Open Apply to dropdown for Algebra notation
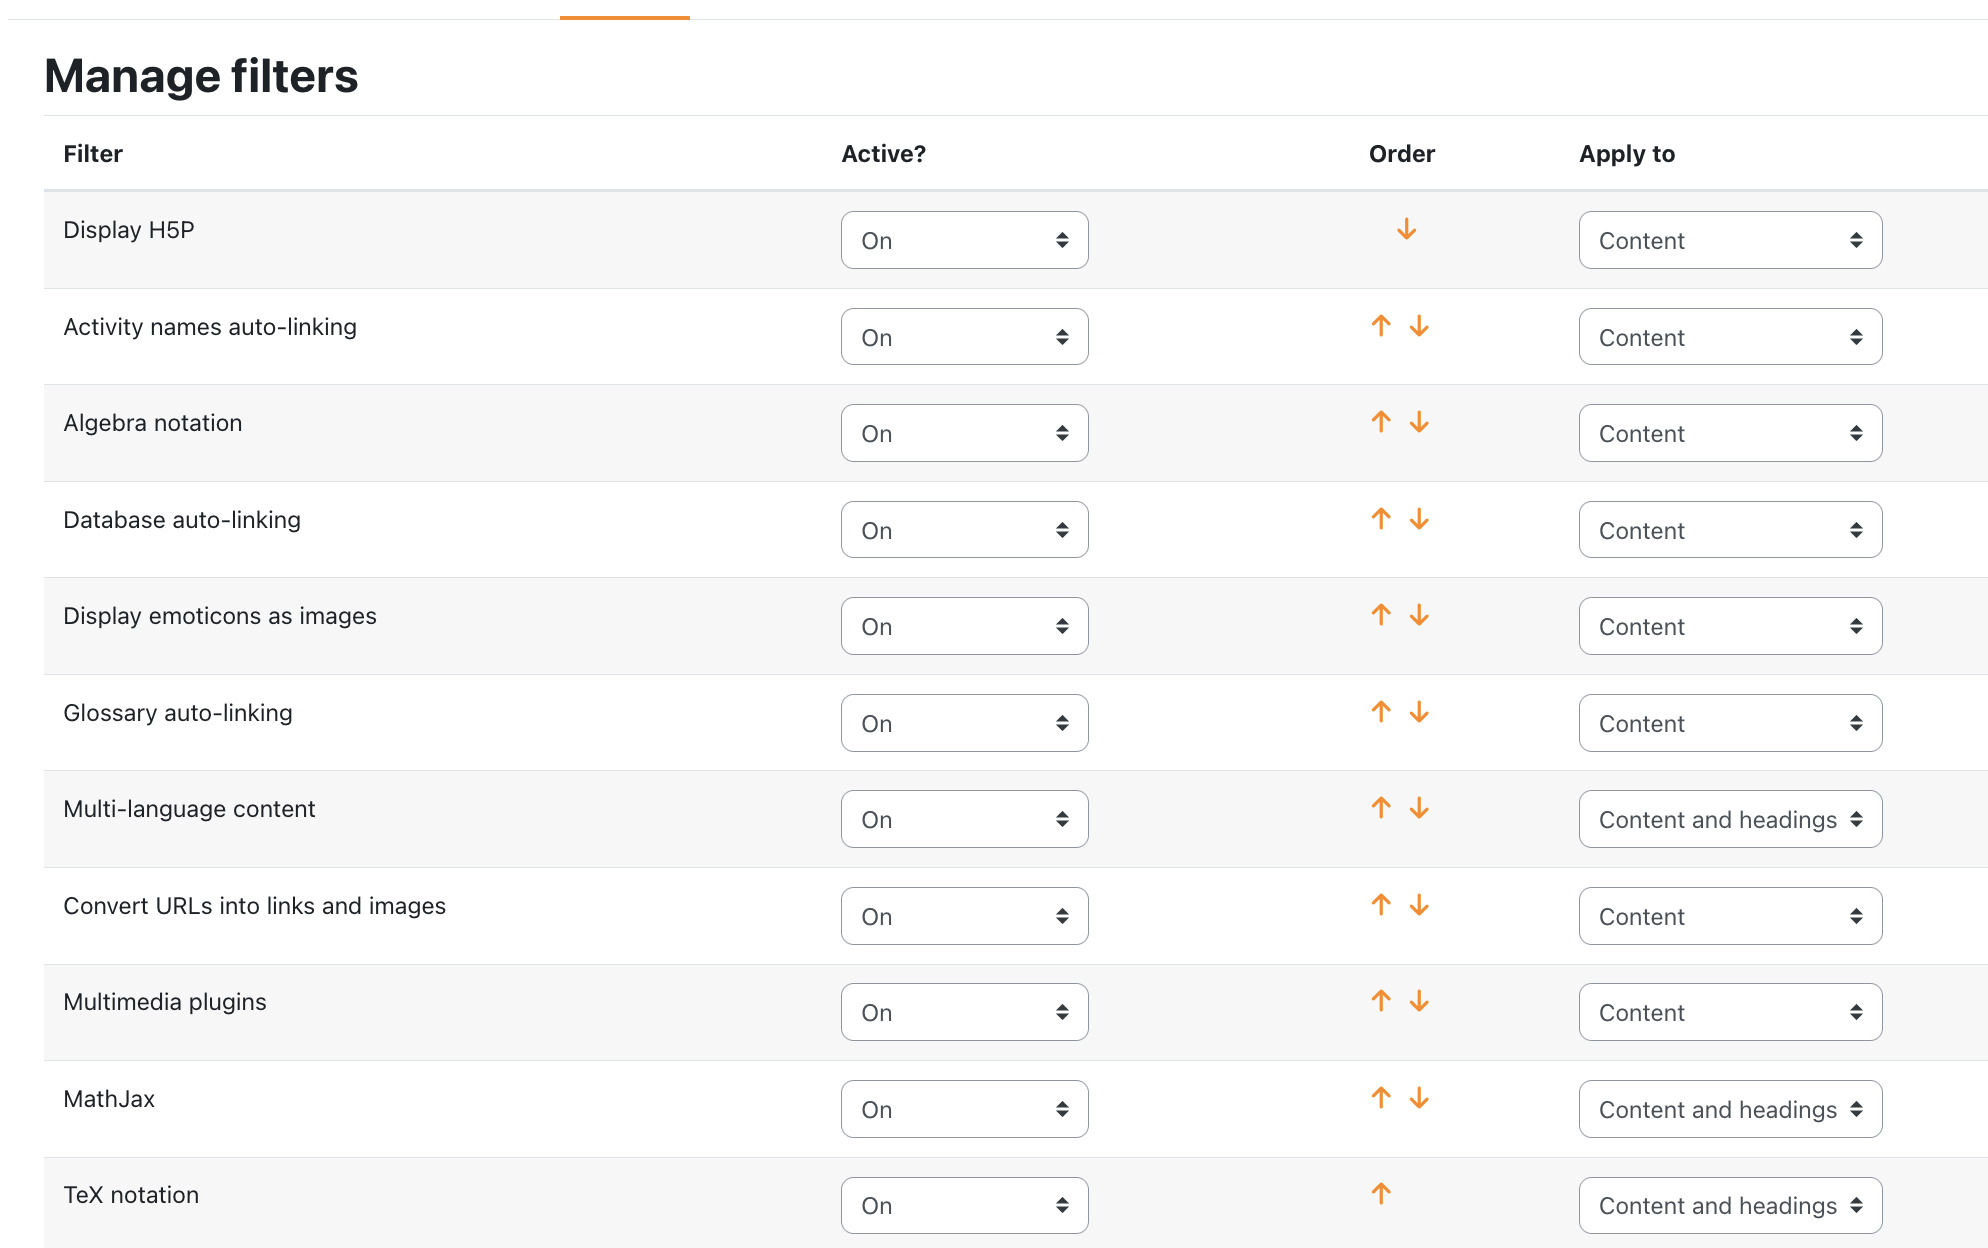This screenshot has width=1988, height=1248. click(1730, 433)
